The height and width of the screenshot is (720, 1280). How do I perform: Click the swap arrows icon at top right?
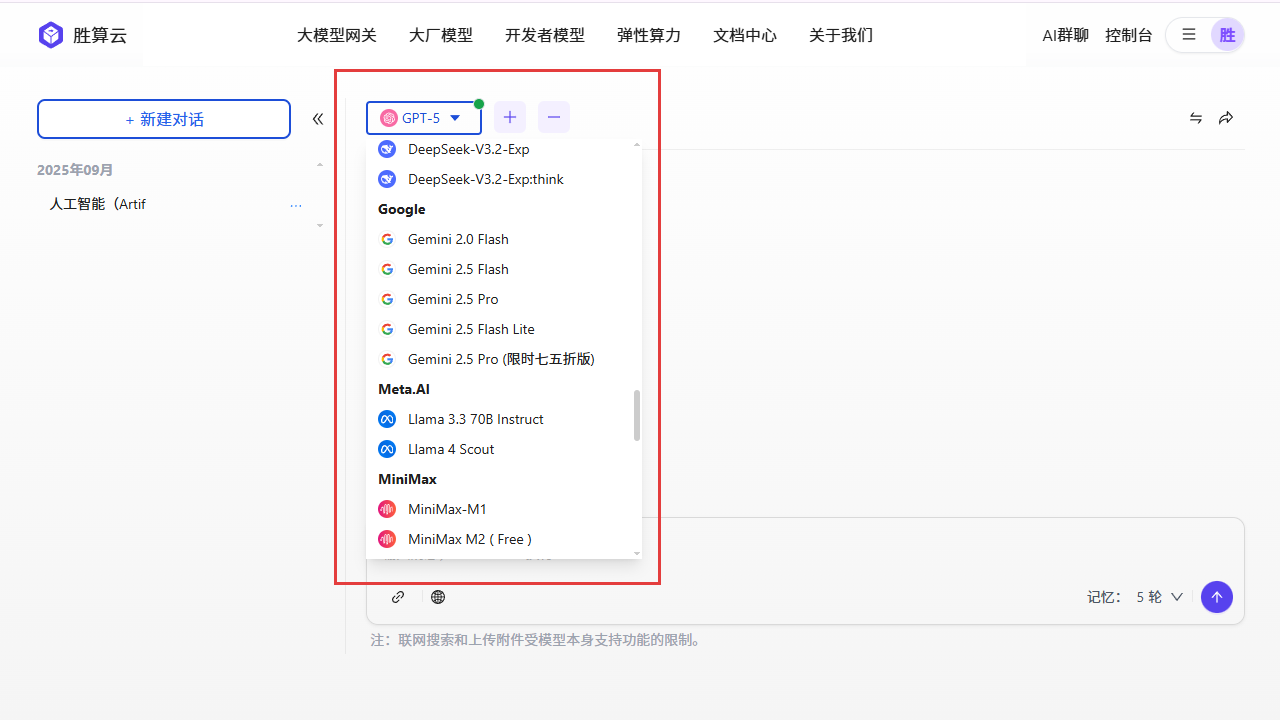[1196, 118]
